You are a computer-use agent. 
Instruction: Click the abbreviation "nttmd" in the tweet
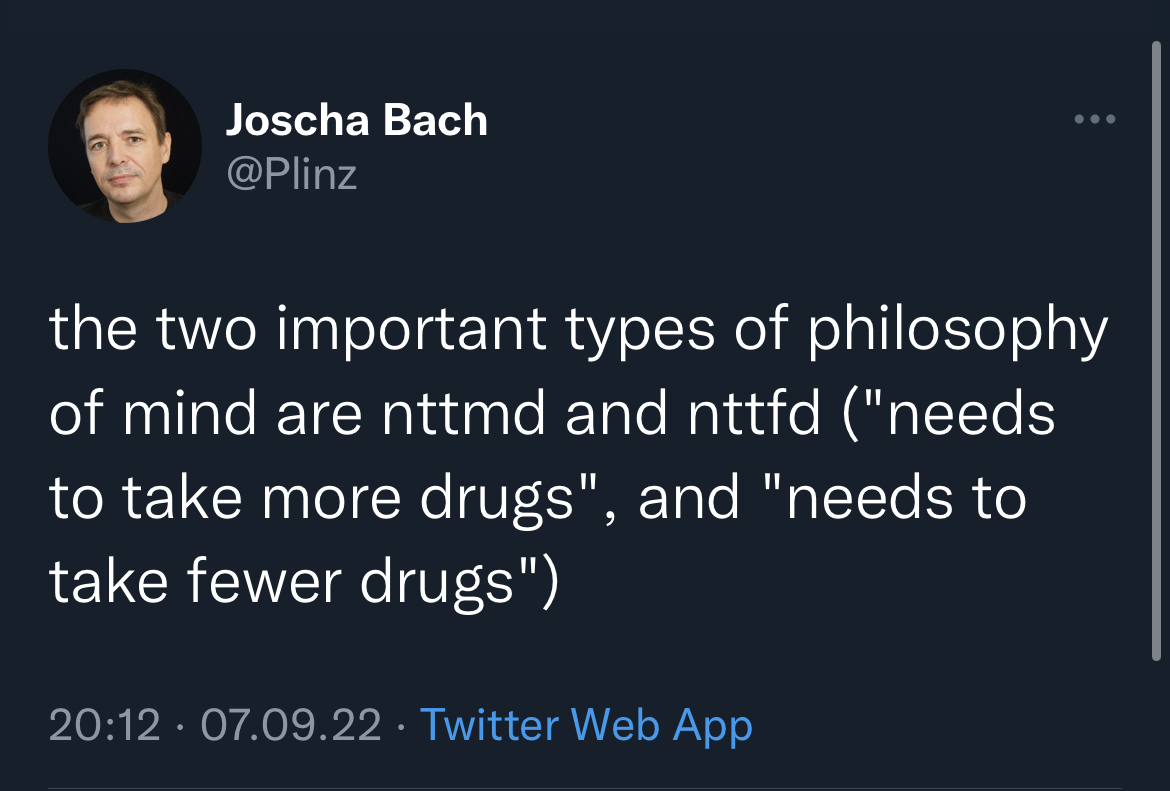tap(464, 414)
